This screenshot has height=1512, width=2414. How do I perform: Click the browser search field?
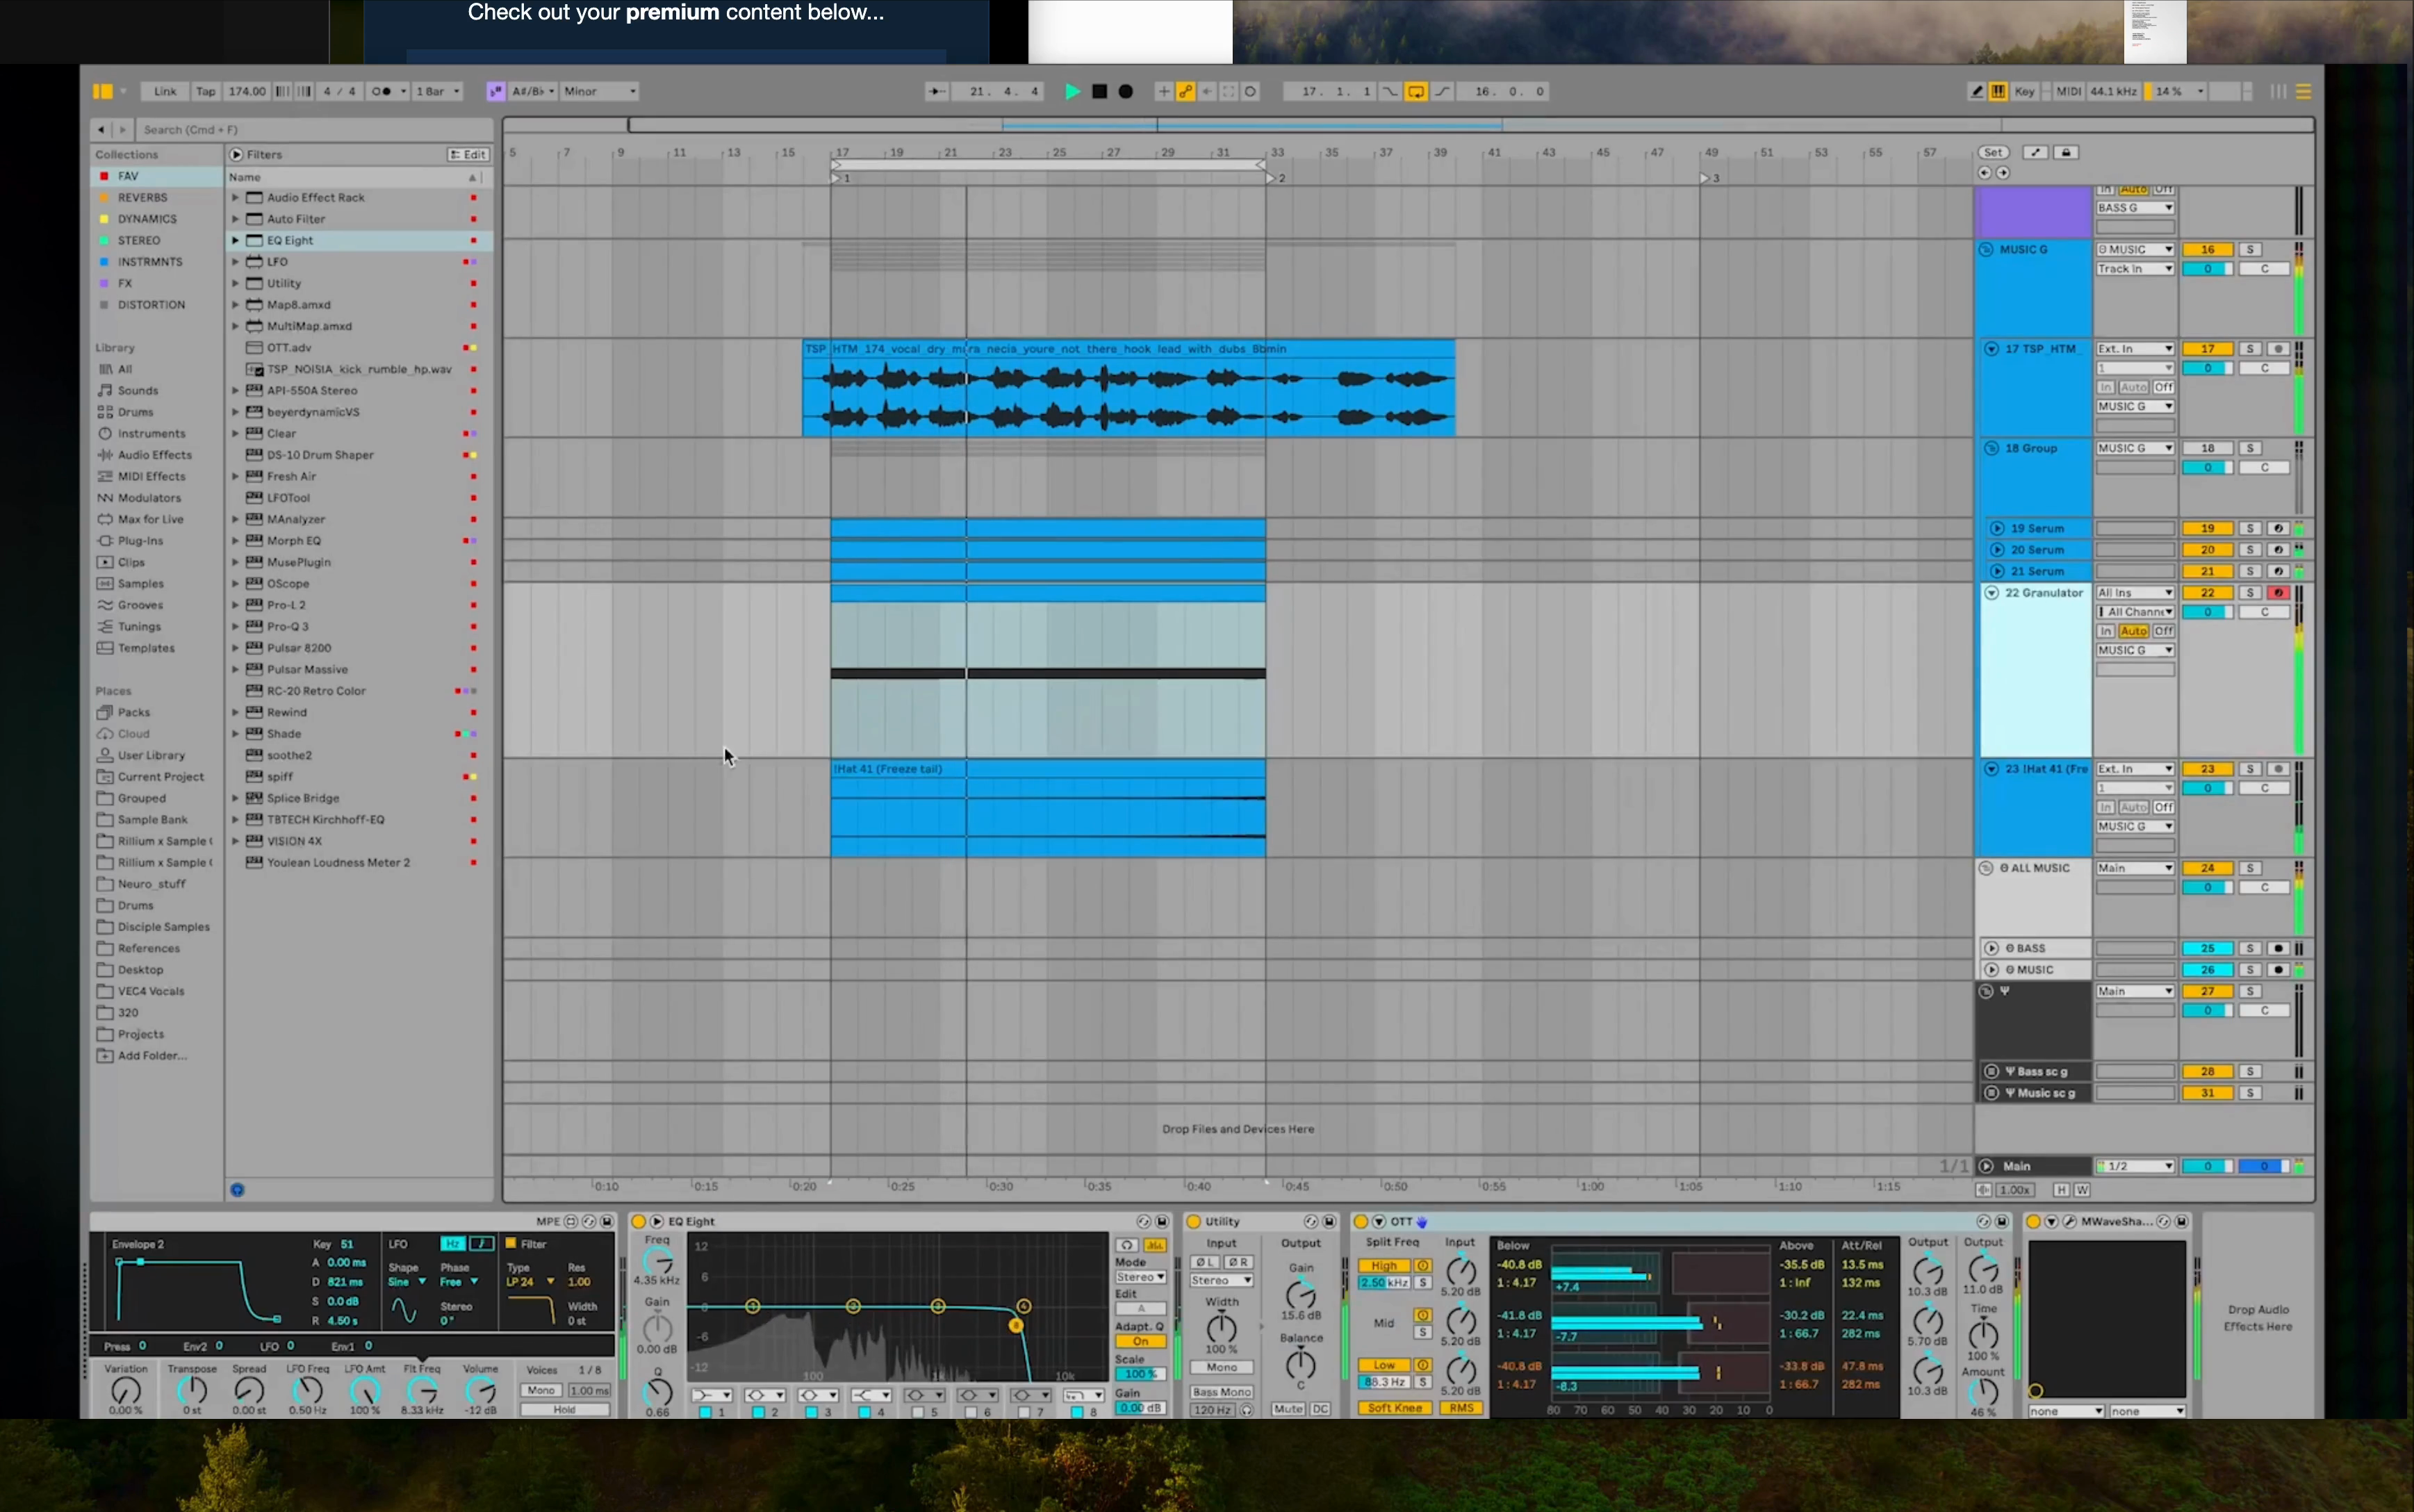[x=314, y=129]
